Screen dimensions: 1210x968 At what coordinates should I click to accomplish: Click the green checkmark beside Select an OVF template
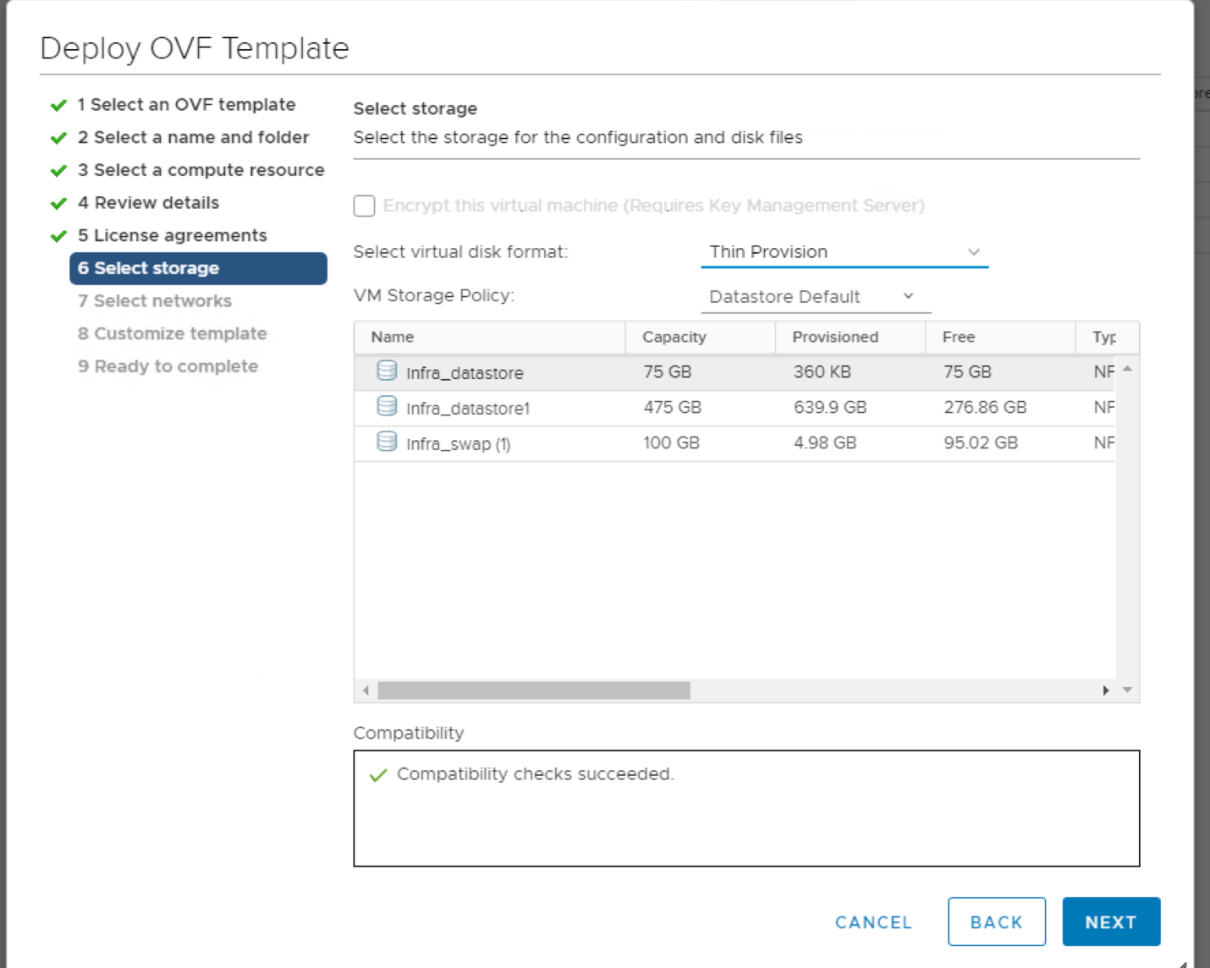[x=59, y=105]
